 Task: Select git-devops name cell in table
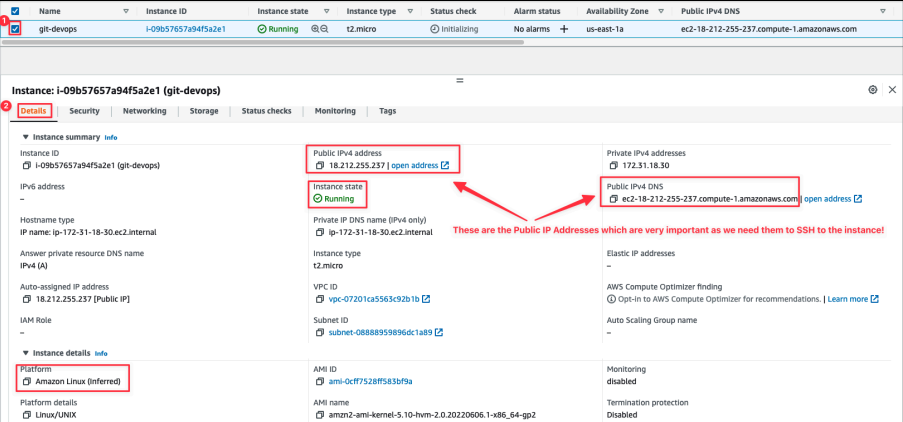(58, 29)
